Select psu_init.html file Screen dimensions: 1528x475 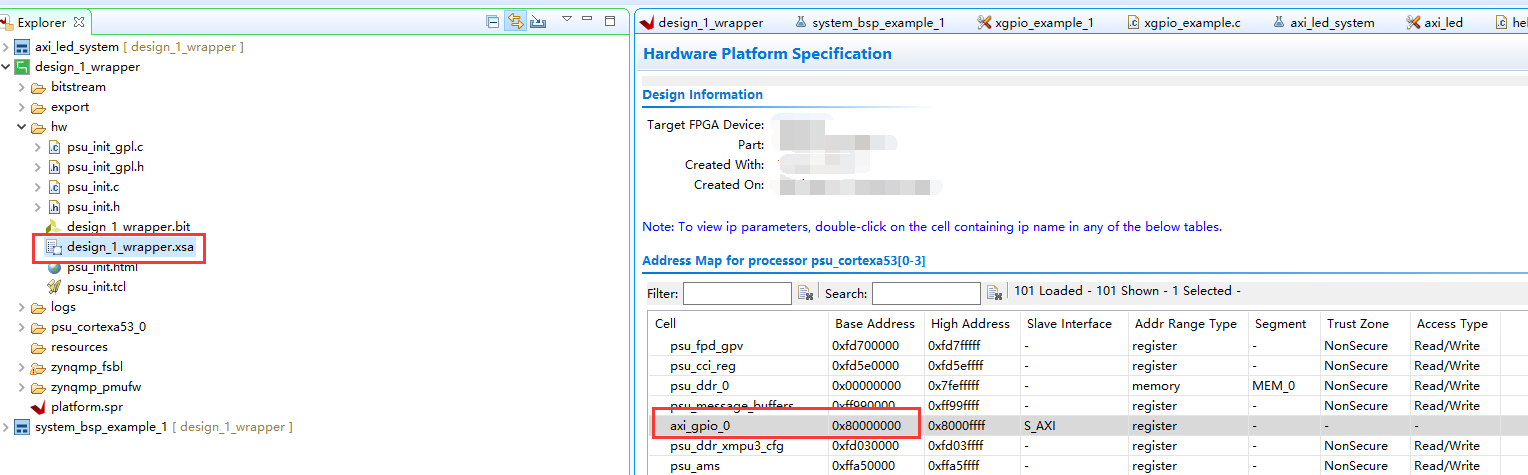102,267
